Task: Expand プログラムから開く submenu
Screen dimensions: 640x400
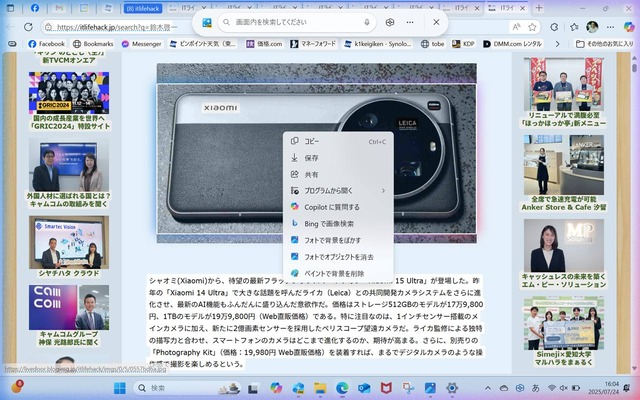Action: pos(338,191)
